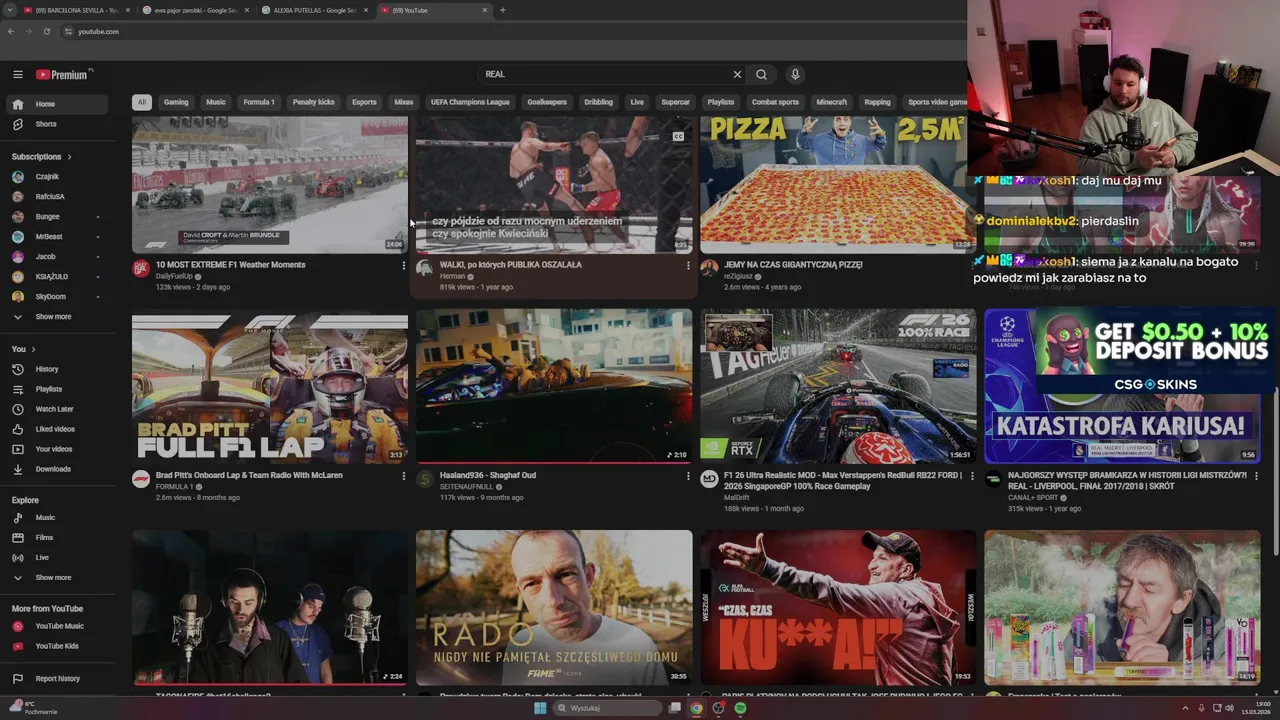The height and width of the screenshot is (720, 1280).
Task: Click the YouTube Premium logo
Action: (62, 74)
